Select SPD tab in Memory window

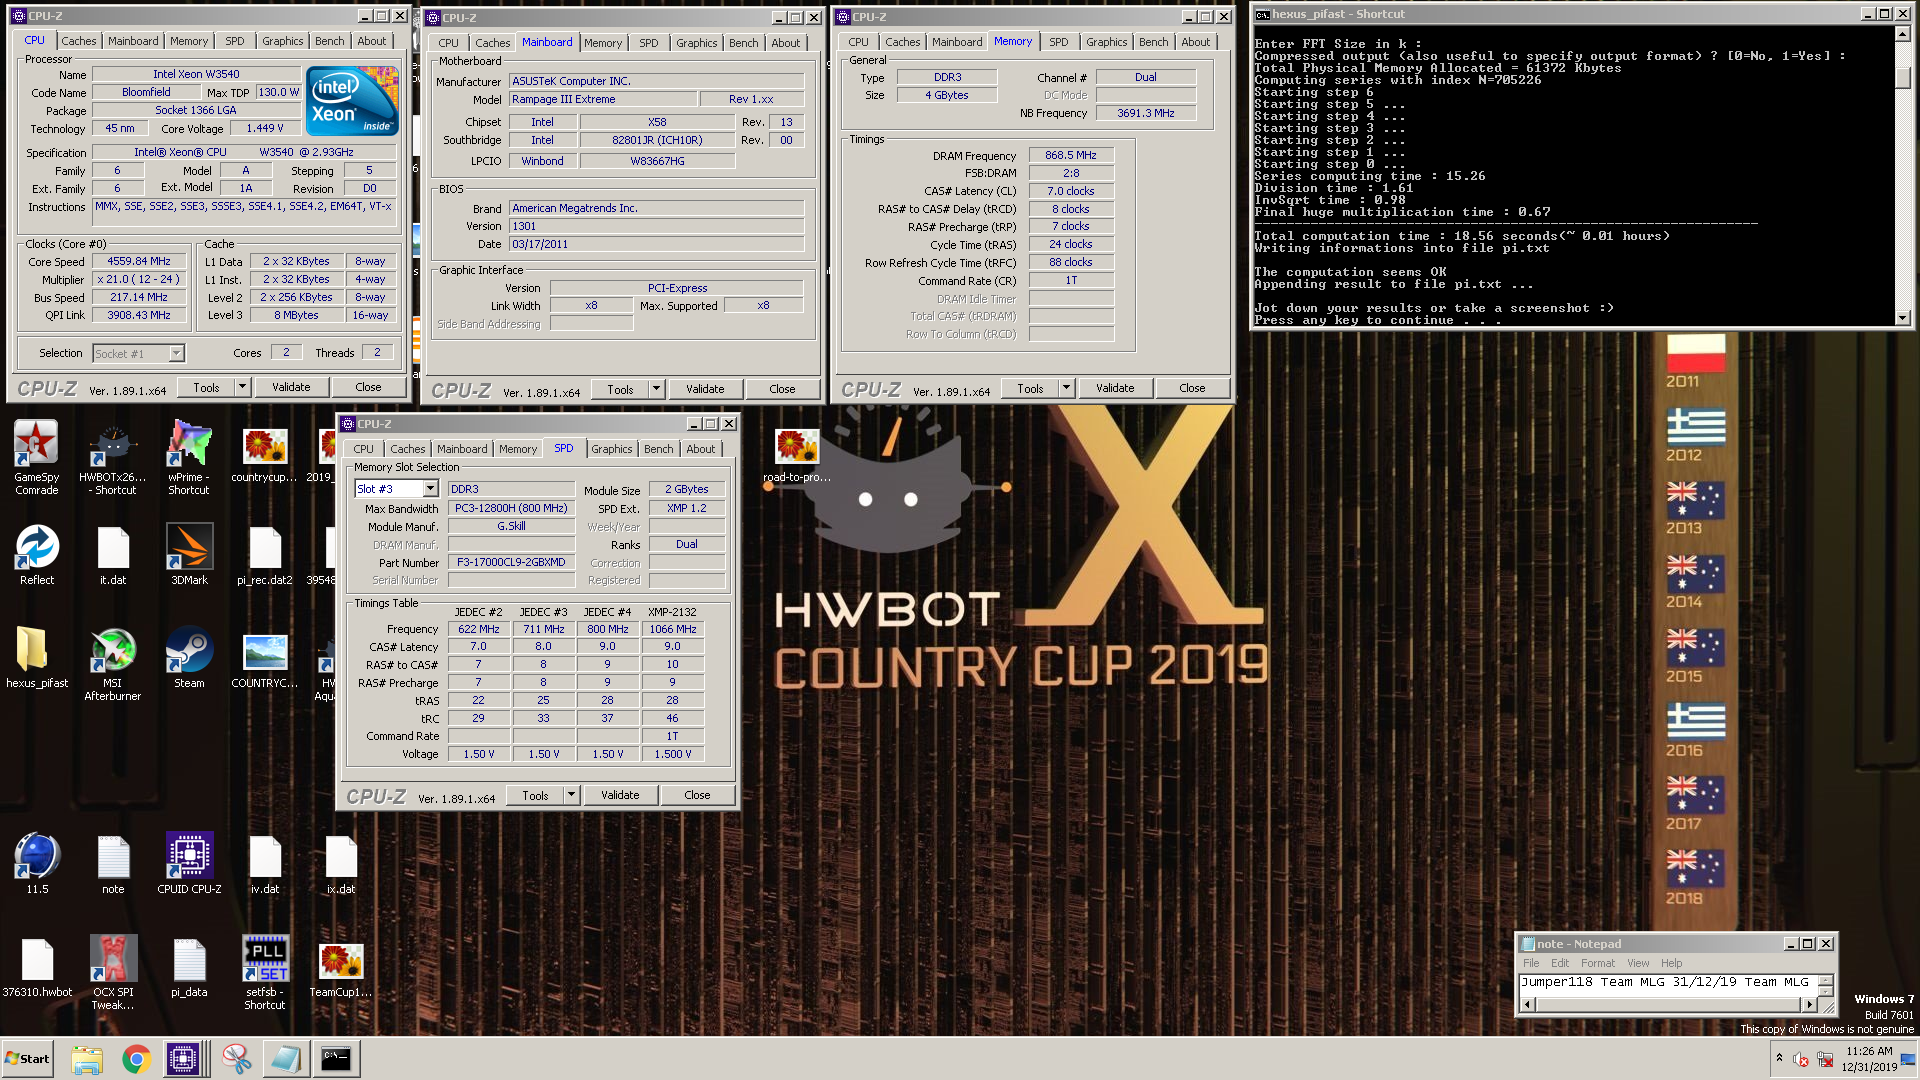1058,42
